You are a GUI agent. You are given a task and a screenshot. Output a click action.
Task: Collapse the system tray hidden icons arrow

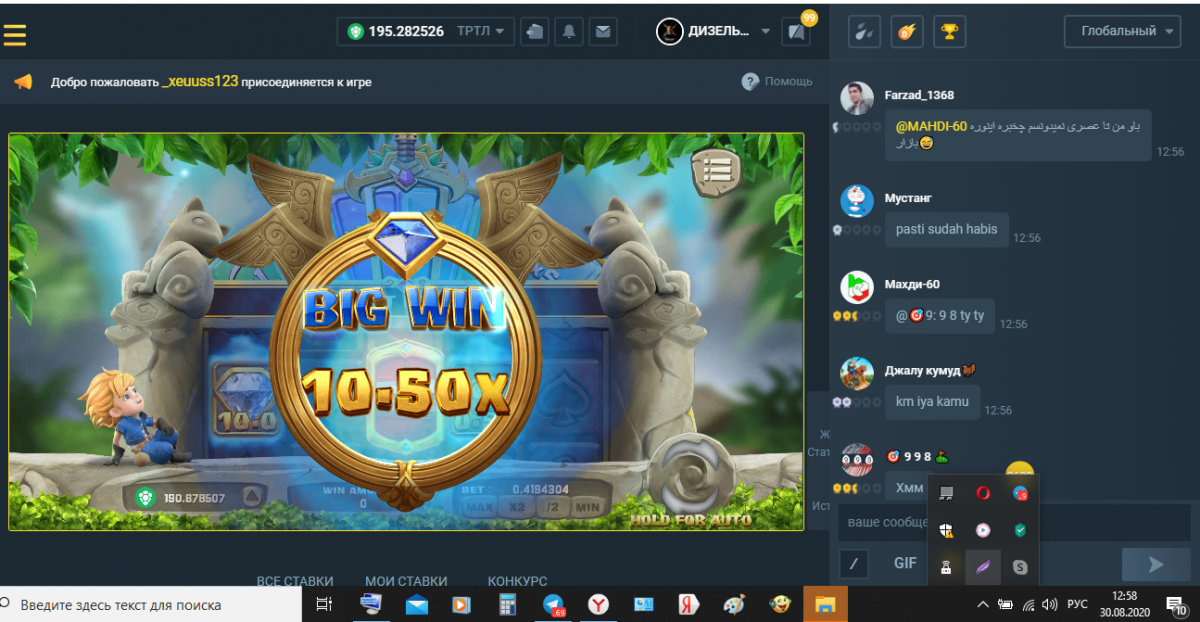click(x=982, y=605)
